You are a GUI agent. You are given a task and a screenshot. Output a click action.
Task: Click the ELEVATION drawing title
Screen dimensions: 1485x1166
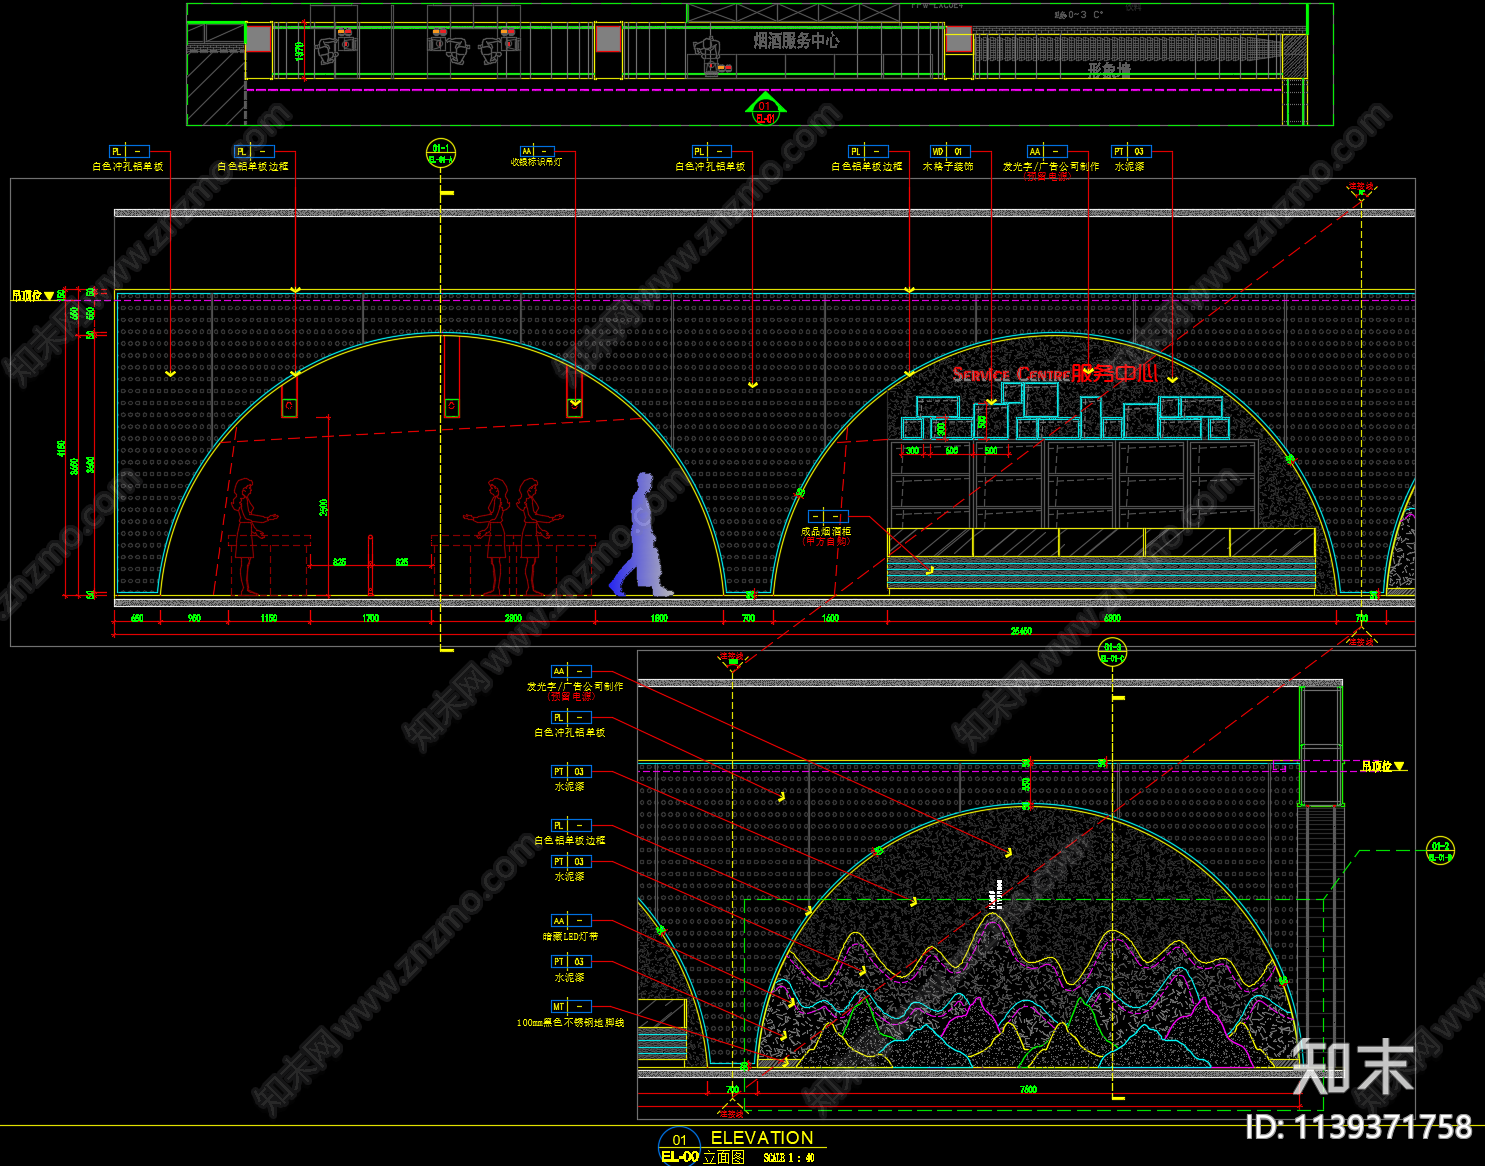(x=762, y=1138)
